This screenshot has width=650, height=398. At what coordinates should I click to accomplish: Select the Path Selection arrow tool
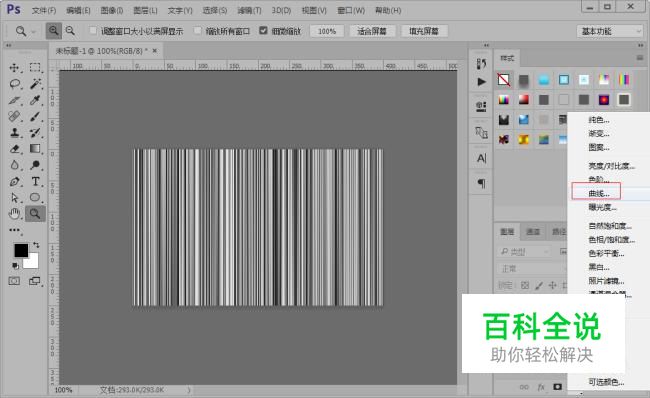[15, 198]
